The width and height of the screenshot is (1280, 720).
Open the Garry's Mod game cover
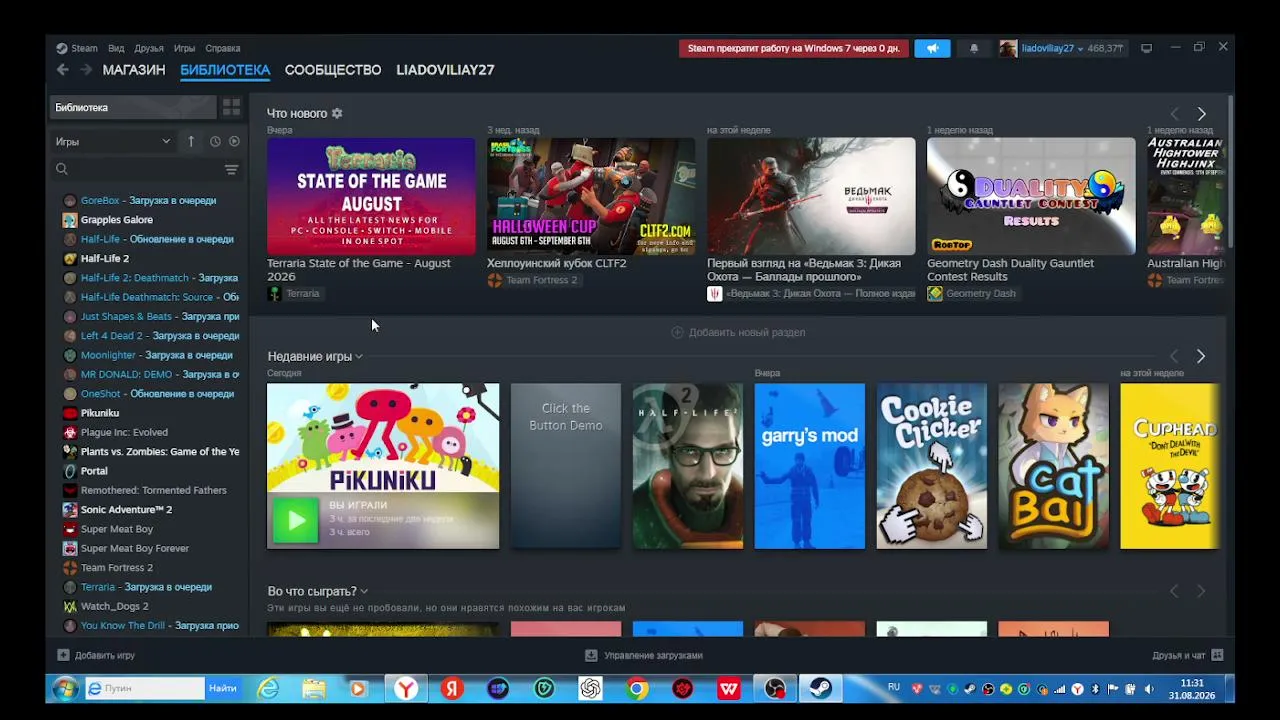point(810,466)
